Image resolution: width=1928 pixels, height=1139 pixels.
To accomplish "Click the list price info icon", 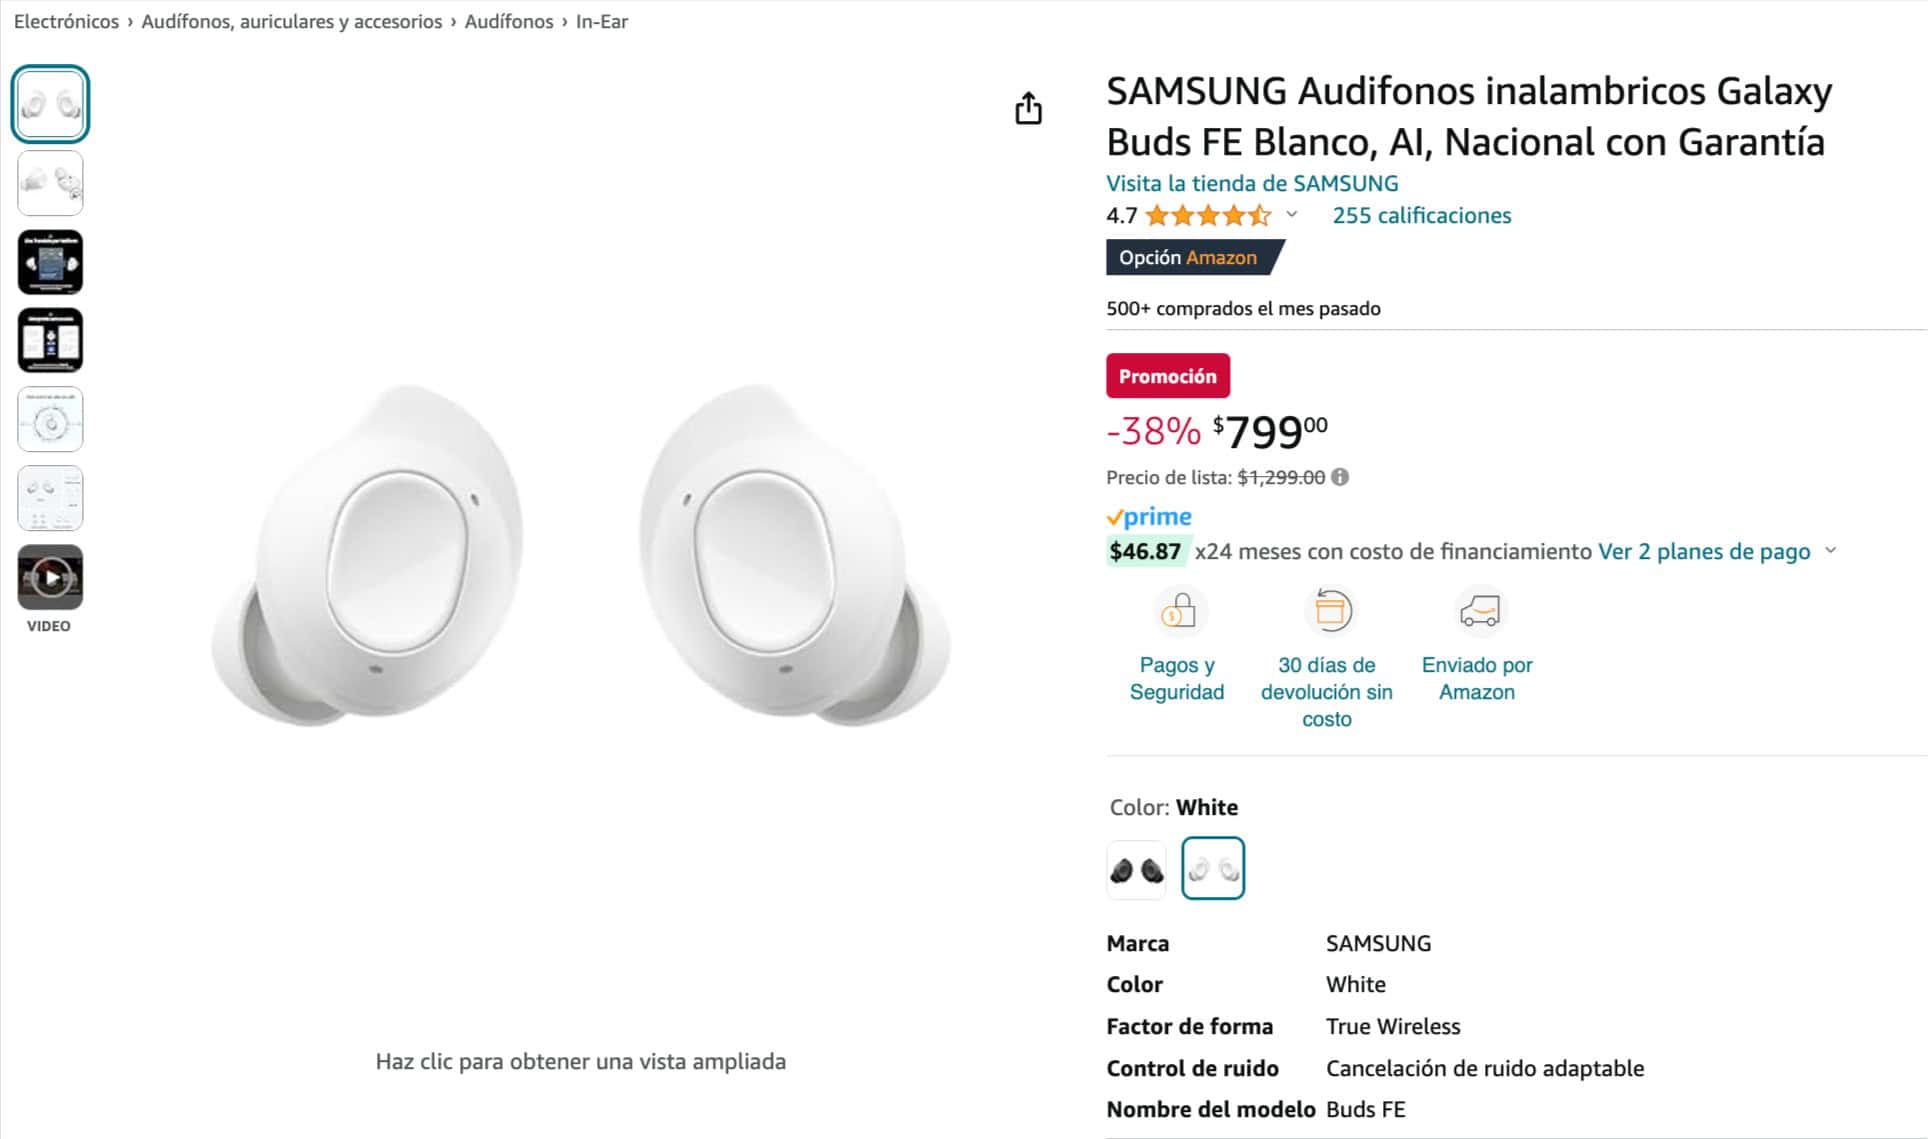I will pyautogui.click(x=1340, y=477).
